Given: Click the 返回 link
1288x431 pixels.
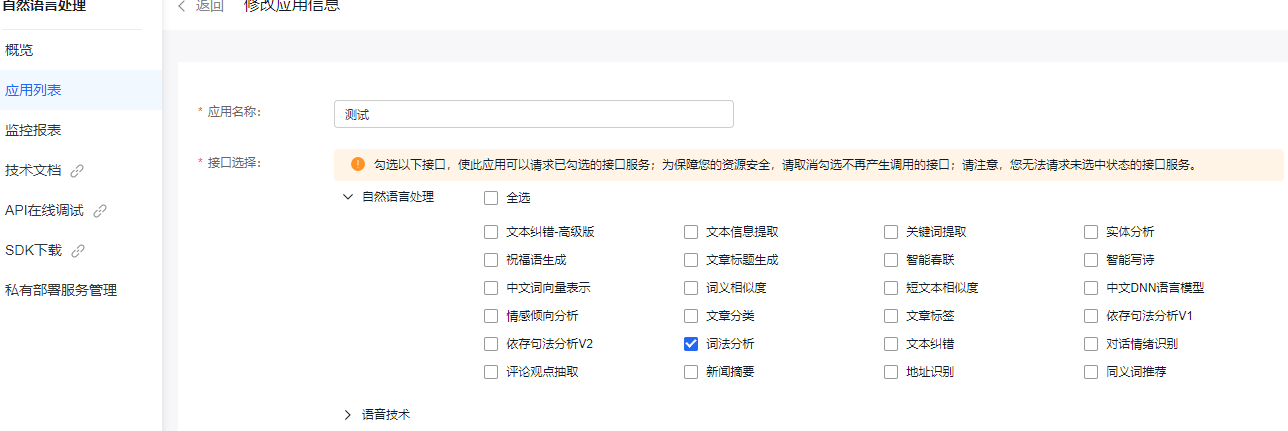Looking at the screenshot, I should (210, 6).
